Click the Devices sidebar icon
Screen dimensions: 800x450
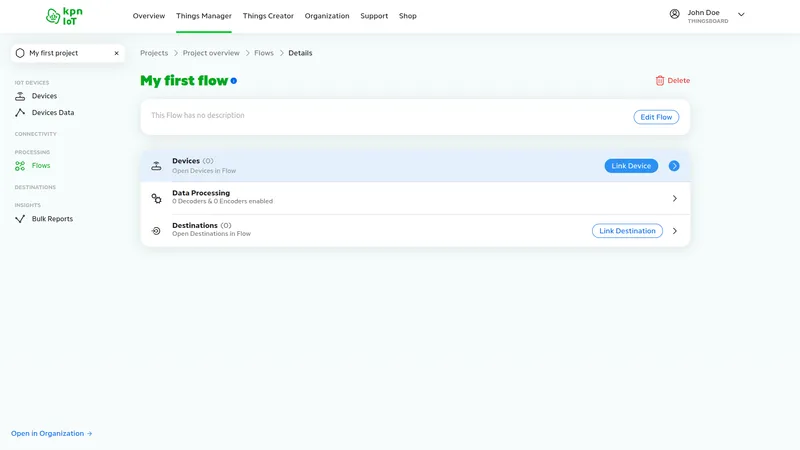point(20,96)
